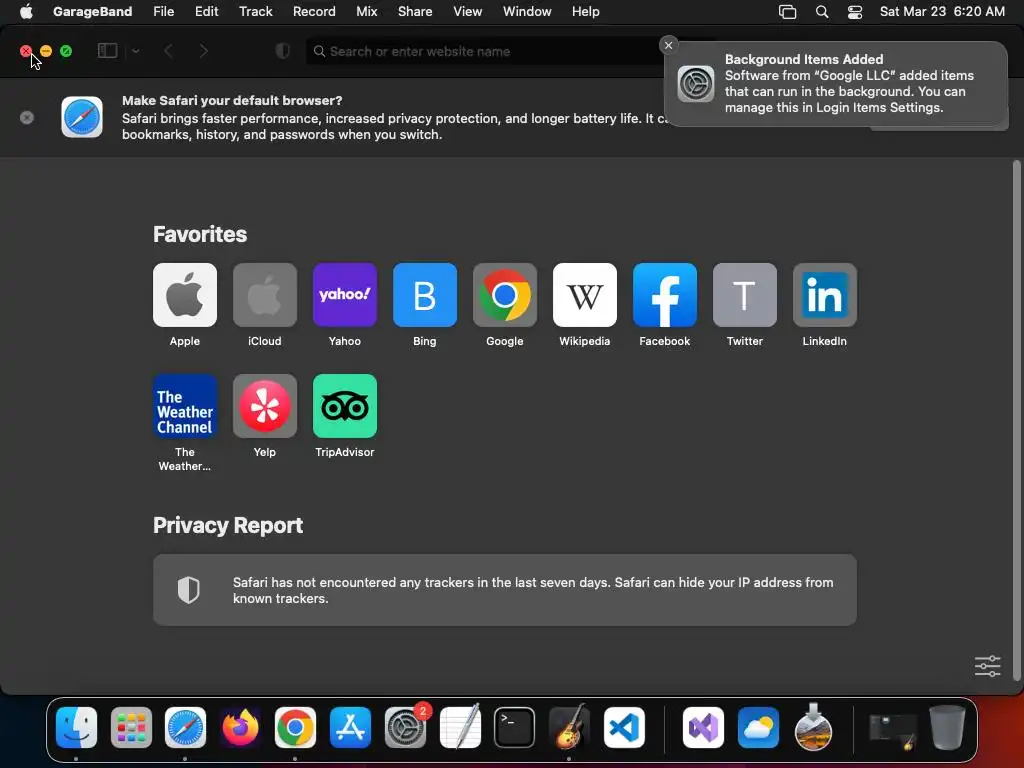Dismiss the Background Items Added notification
This screenshot has width=1024, height=768.
668,45
